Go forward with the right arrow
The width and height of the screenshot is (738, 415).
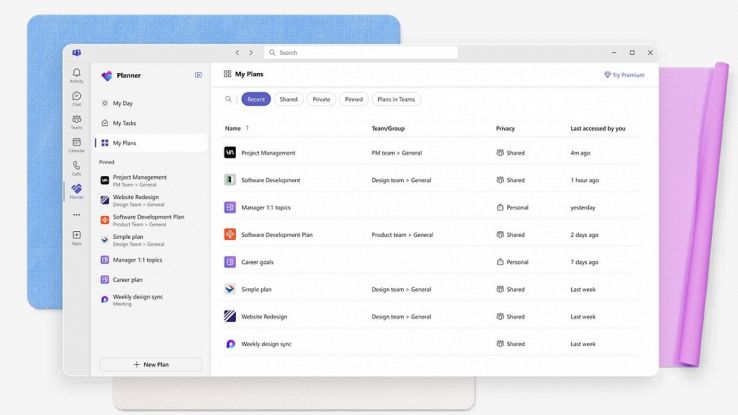click(251, 53)
